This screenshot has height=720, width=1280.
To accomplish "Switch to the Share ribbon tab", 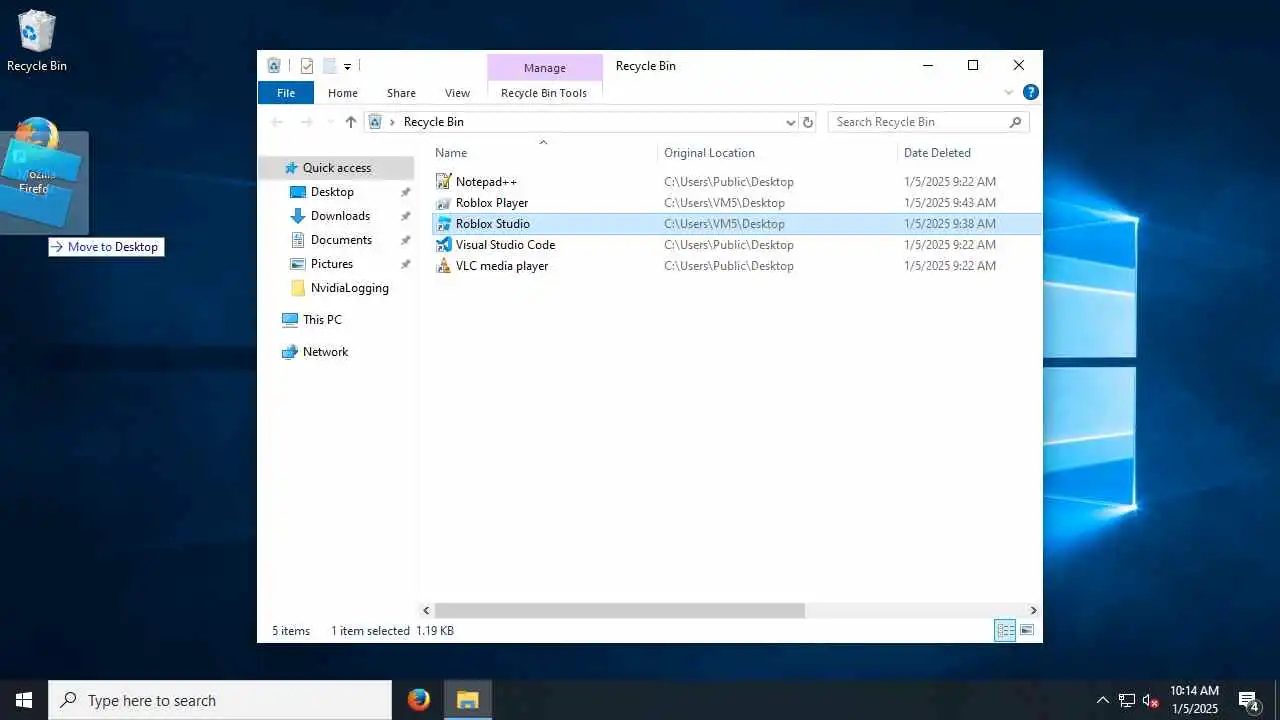I will (x=401, y=93).
